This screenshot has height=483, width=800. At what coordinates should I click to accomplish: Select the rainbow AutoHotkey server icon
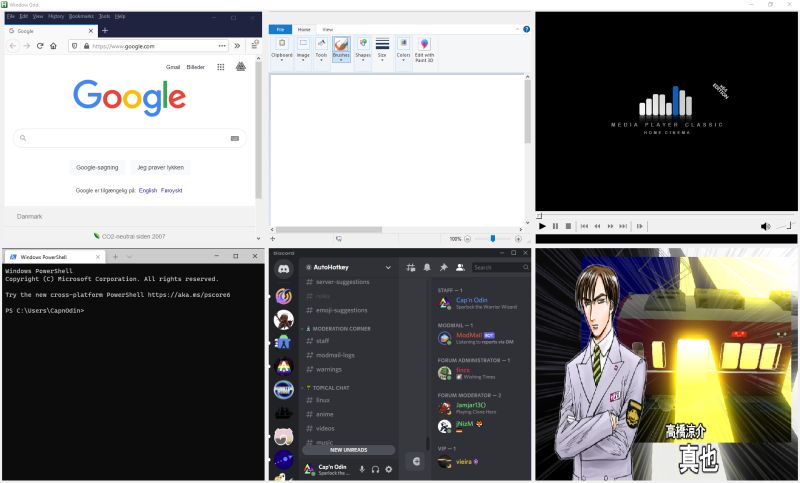click(x=284, y=366)
